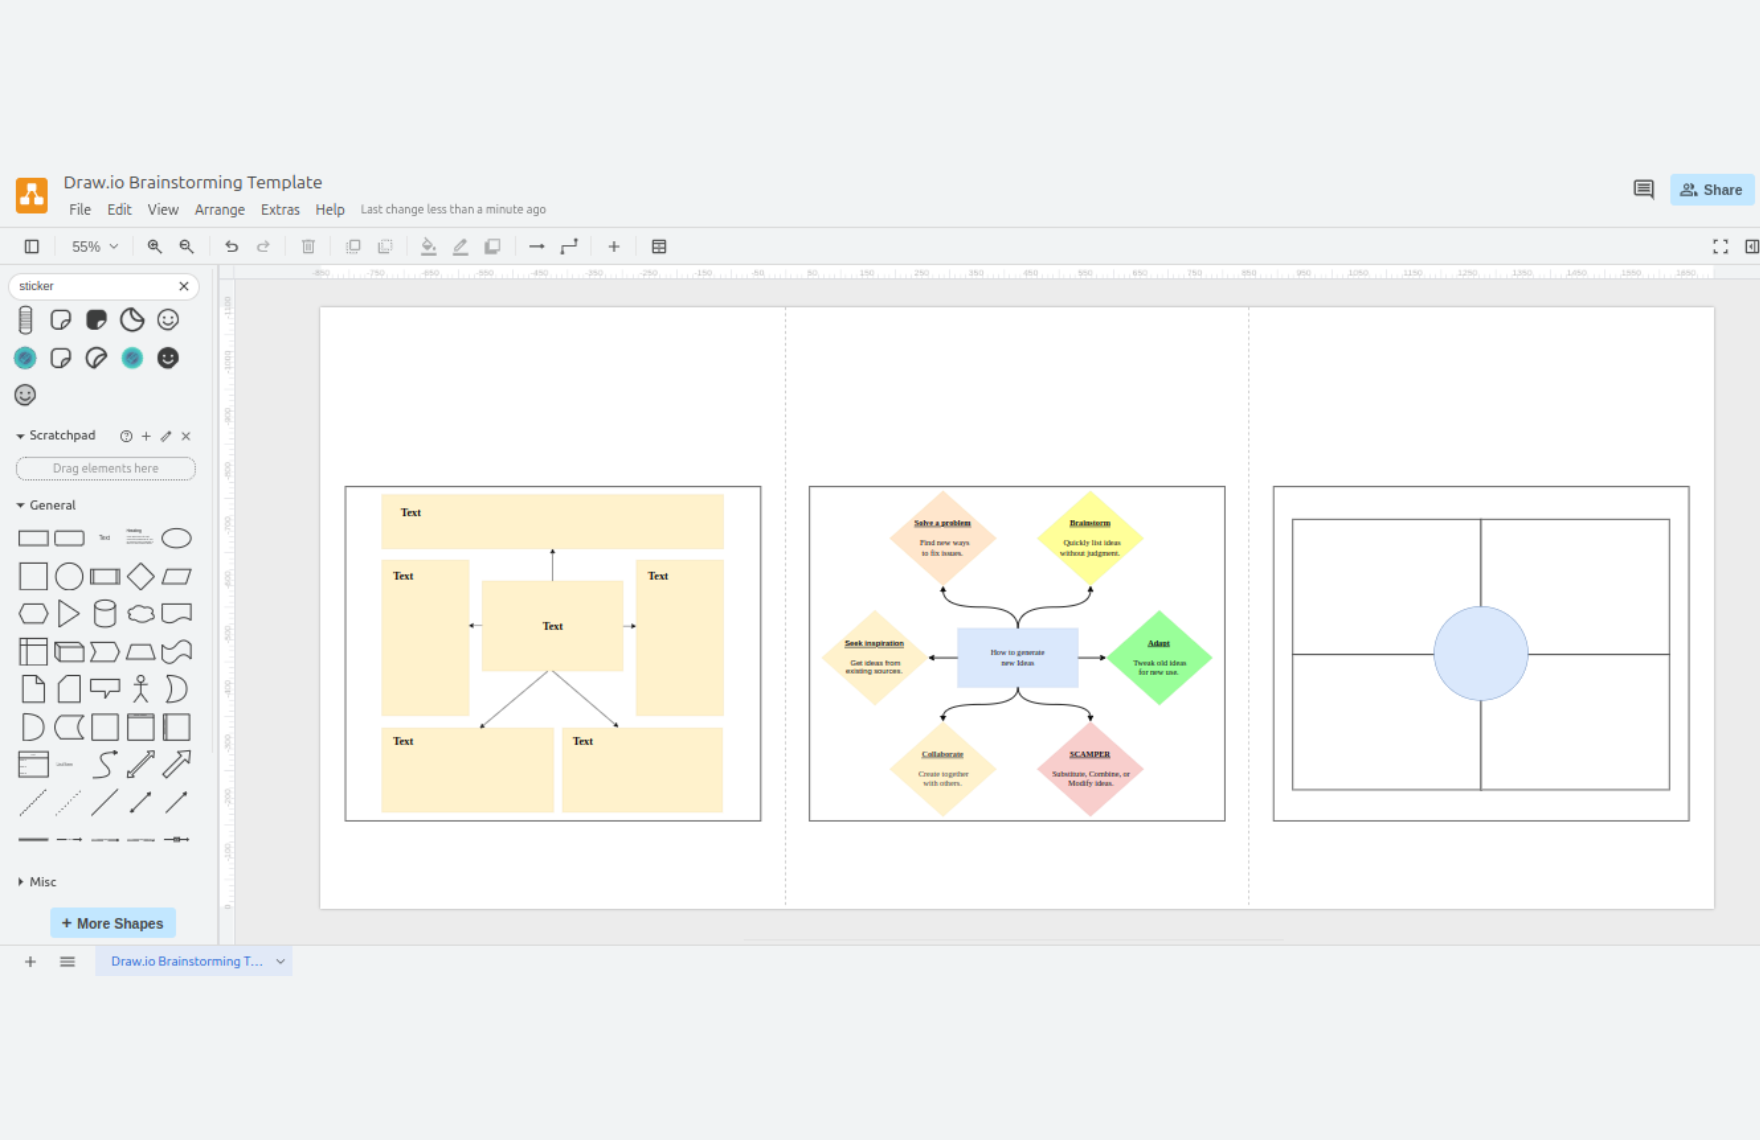Click the Undo arrow icon

pyautogui.click(x=231, y=246)
